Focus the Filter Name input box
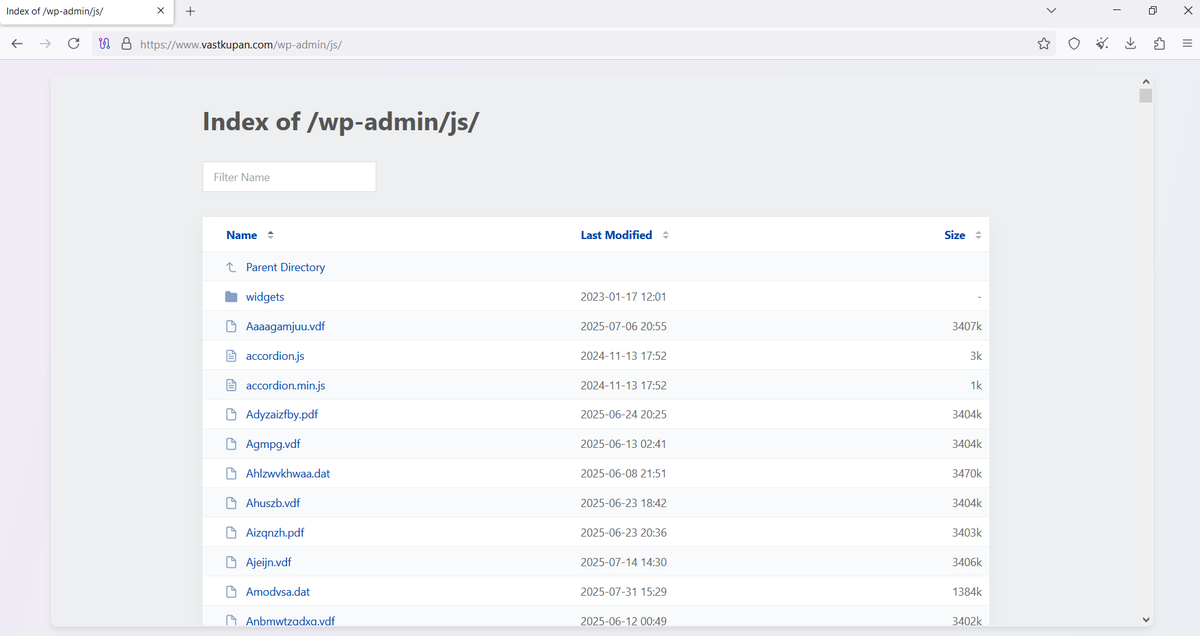This screenshot has width=1200, height=636. (289, 177)
